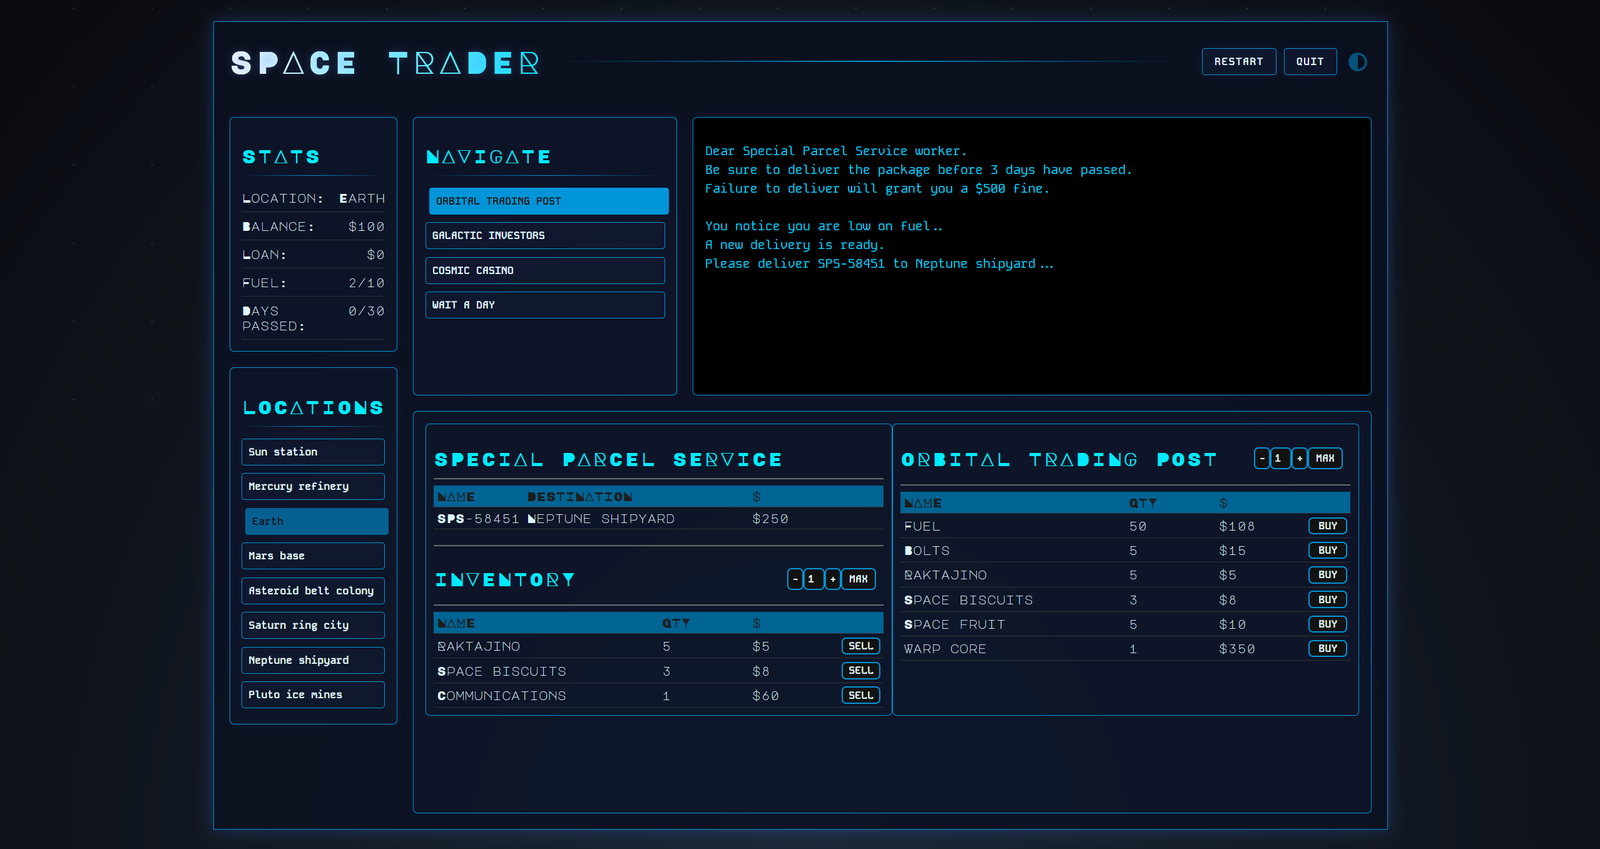The image size is (1600, 849).
Task: Click Bolts item name in trading post
Action: (x=927, y=551)
